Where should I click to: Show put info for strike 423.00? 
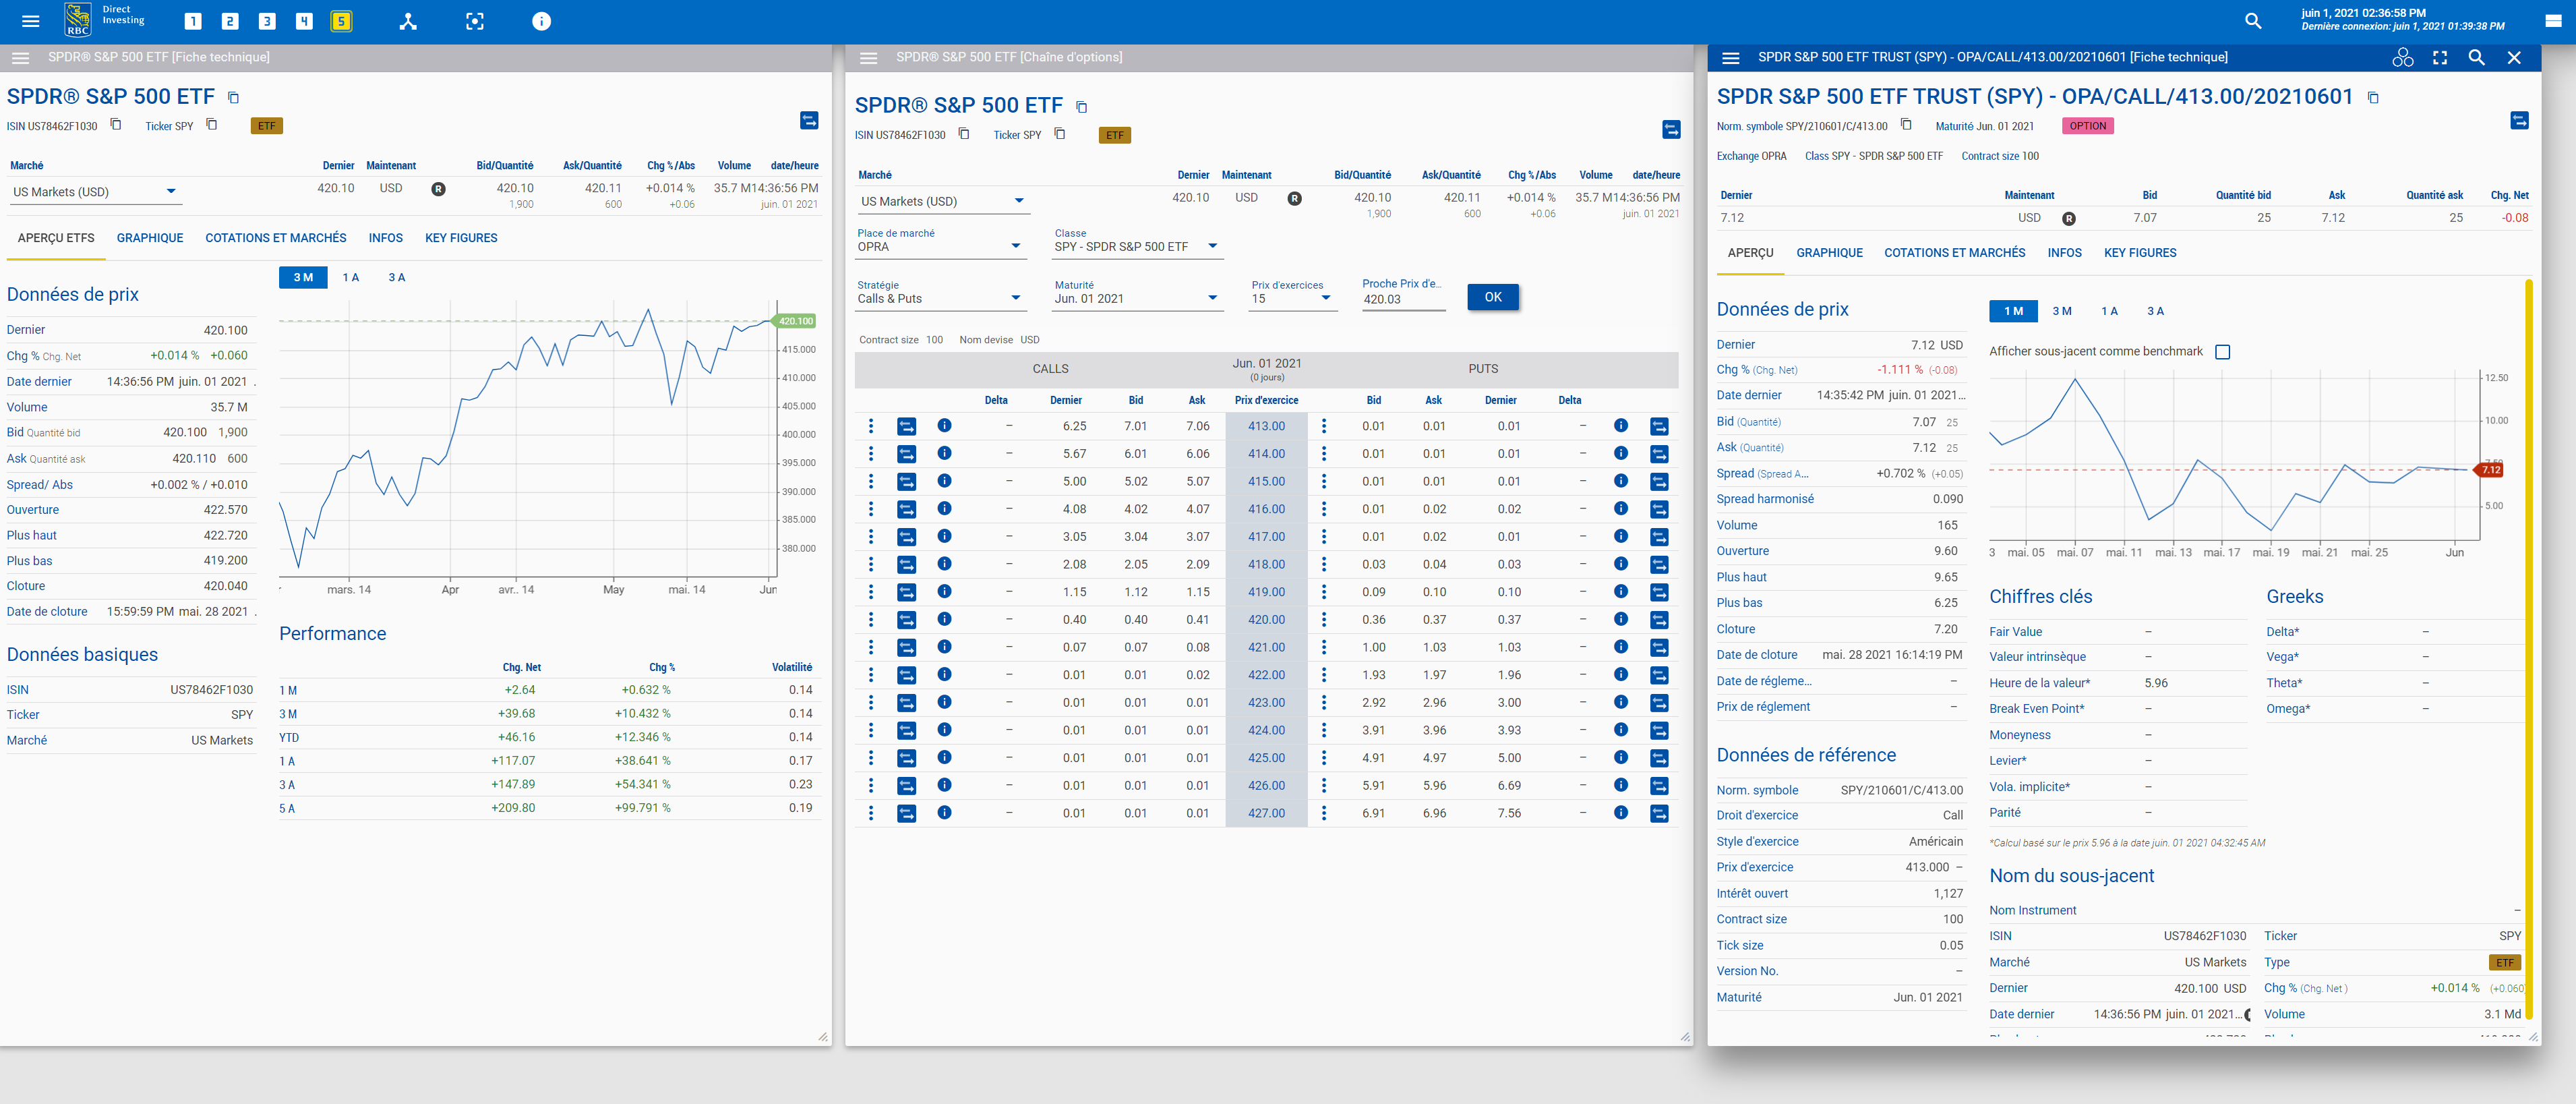(x=1620, y=702)
